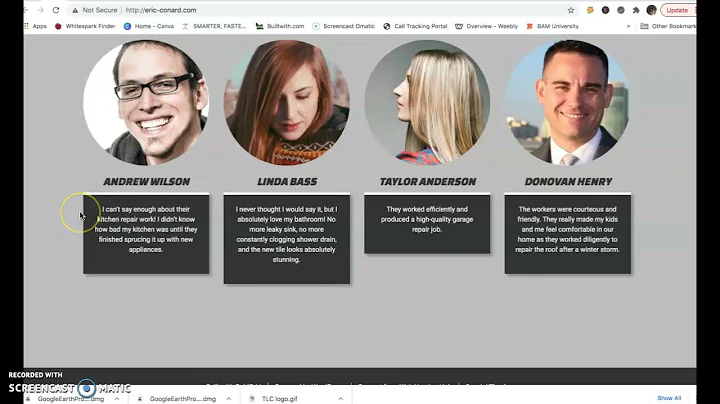
Task: Click the Canva blue favicon
Action: click(x=127, y=26)
